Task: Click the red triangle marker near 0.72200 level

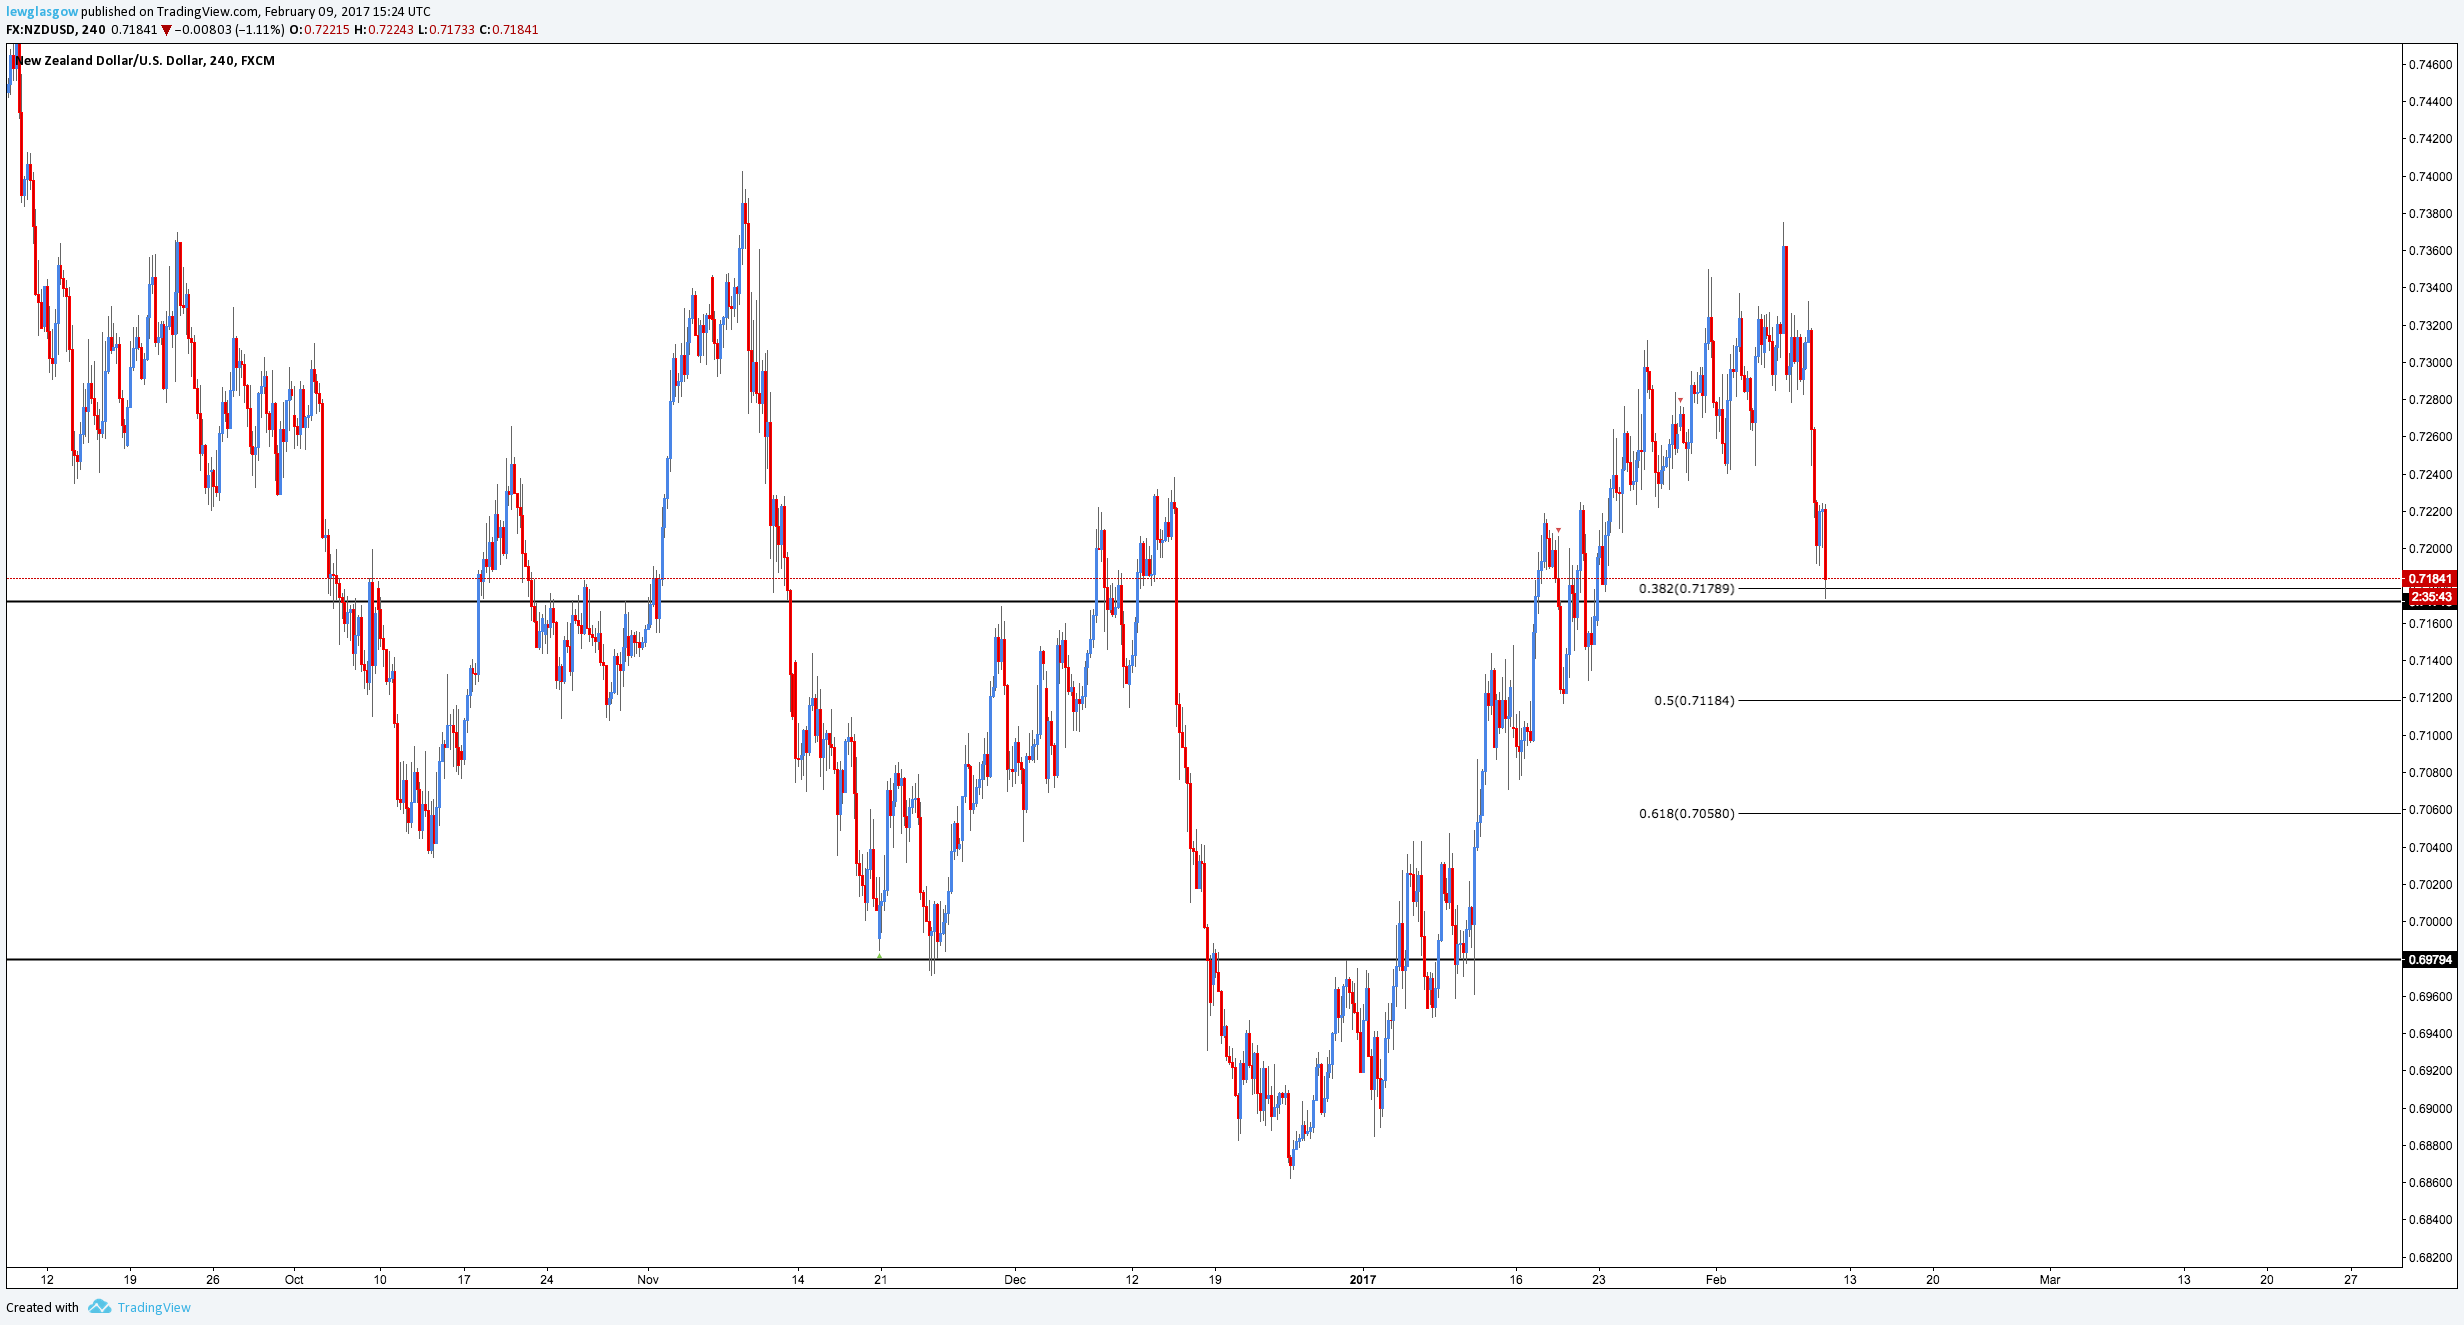Action: [x=1558, y=530]
